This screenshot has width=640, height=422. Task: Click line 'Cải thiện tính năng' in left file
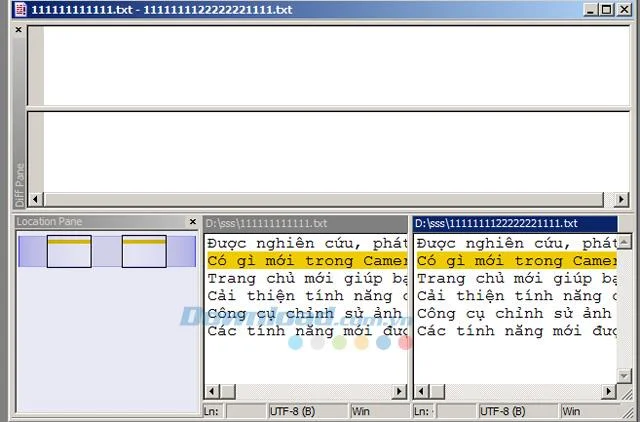307,295
